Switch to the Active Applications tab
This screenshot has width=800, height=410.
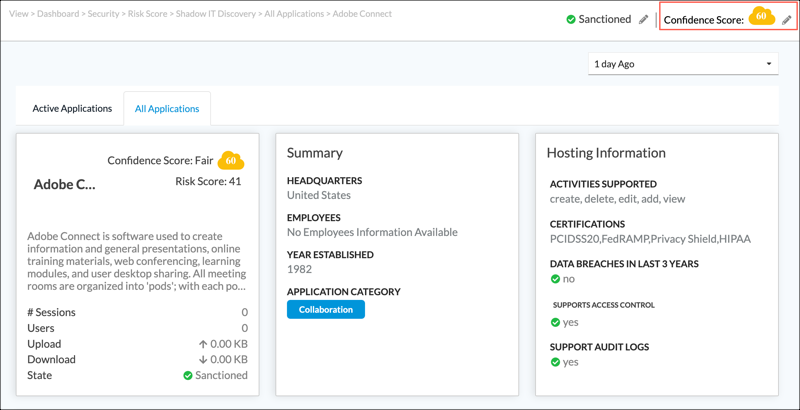tap(72, 109)
